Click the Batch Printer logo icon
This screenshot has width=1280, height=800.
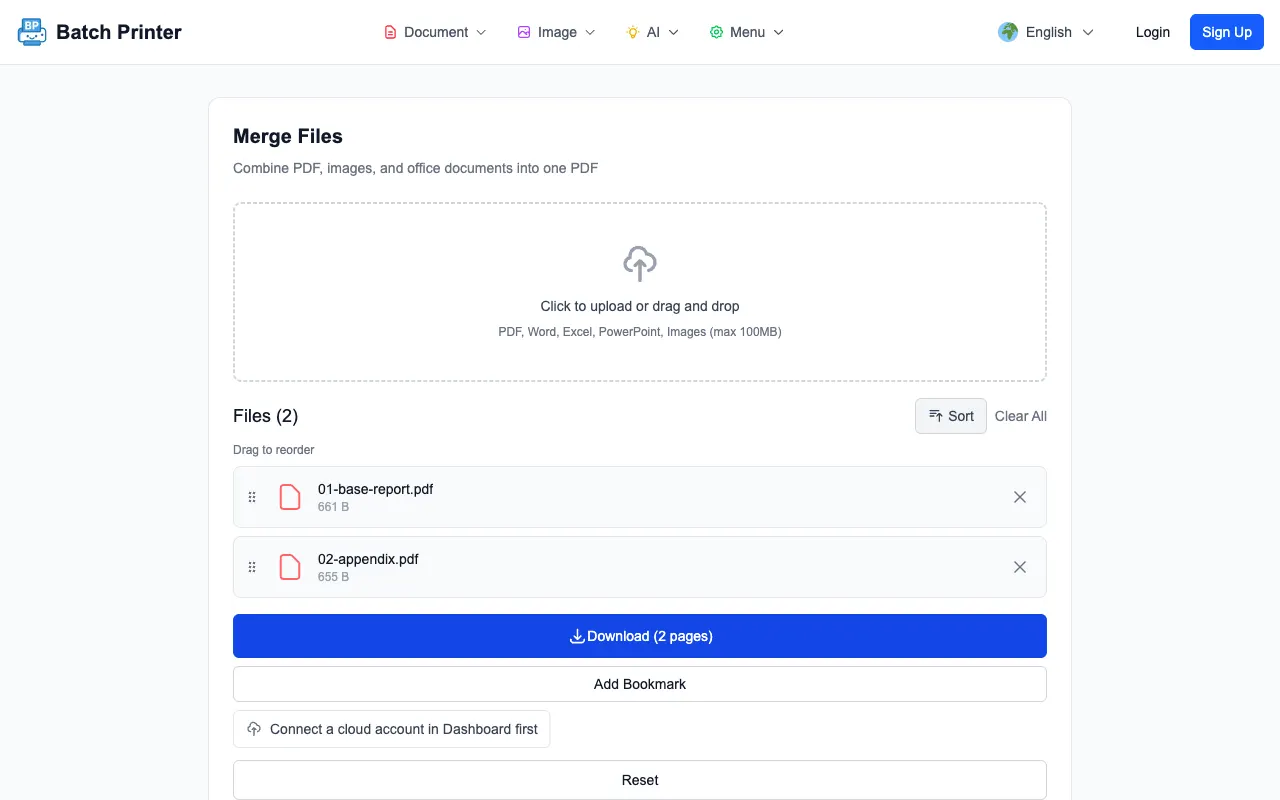[32, 32]
